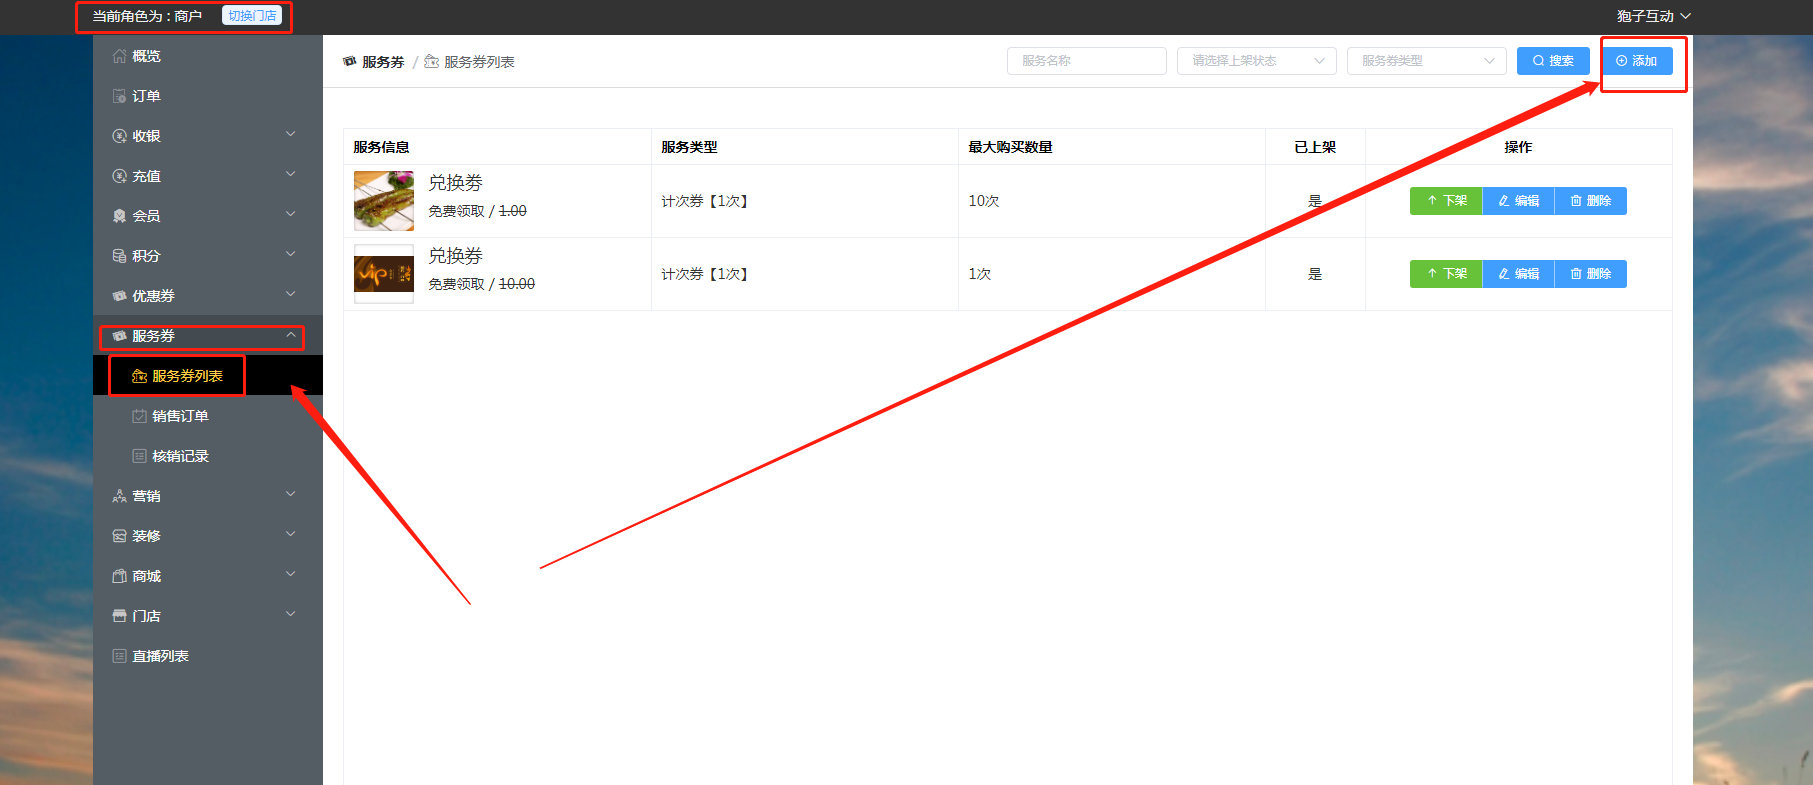Collapse the 服务券 menu chevron
The image size is (1813, 785).
click(291, 335)
